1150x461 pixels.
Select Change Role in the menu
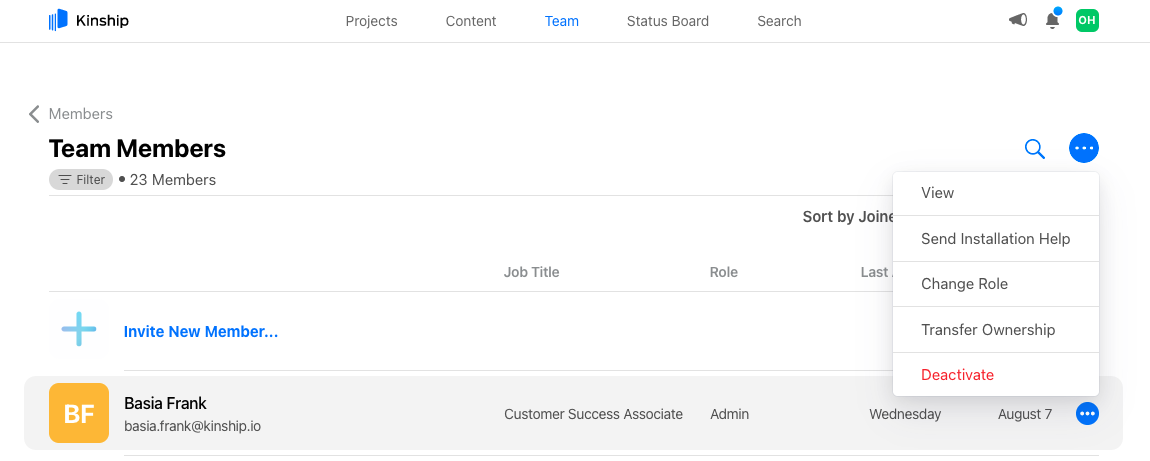964,284
